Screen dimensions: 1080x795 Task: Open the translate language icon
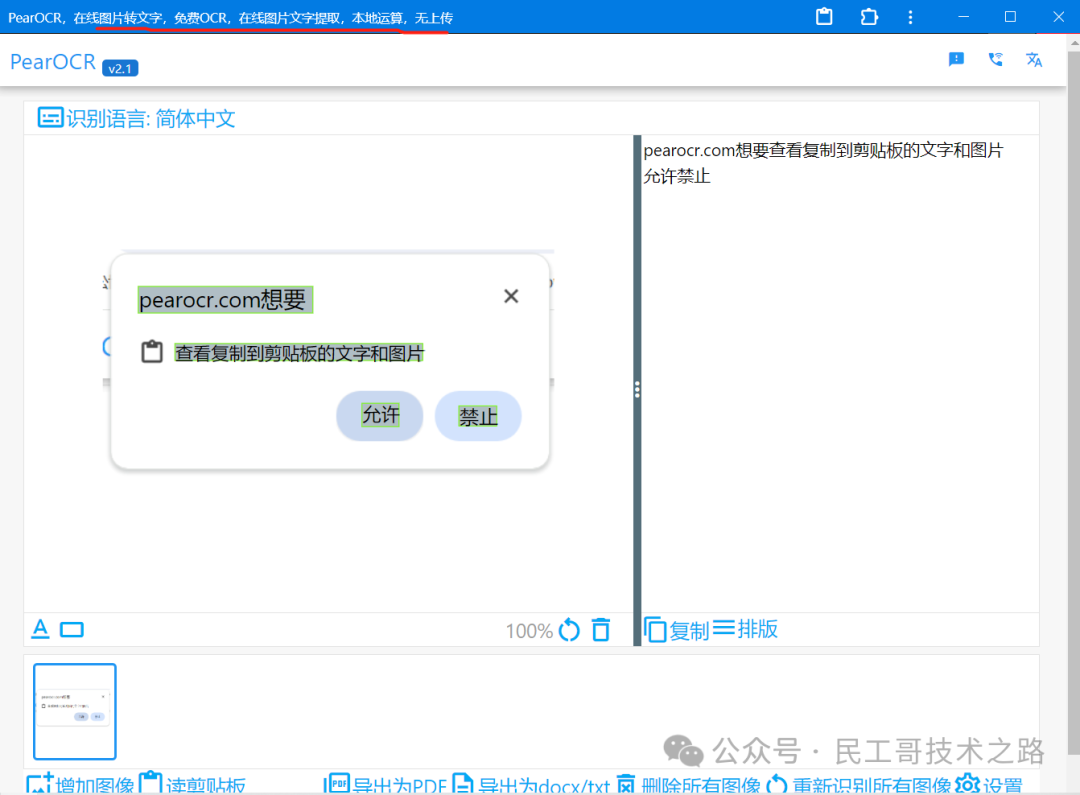(1034, 60)
